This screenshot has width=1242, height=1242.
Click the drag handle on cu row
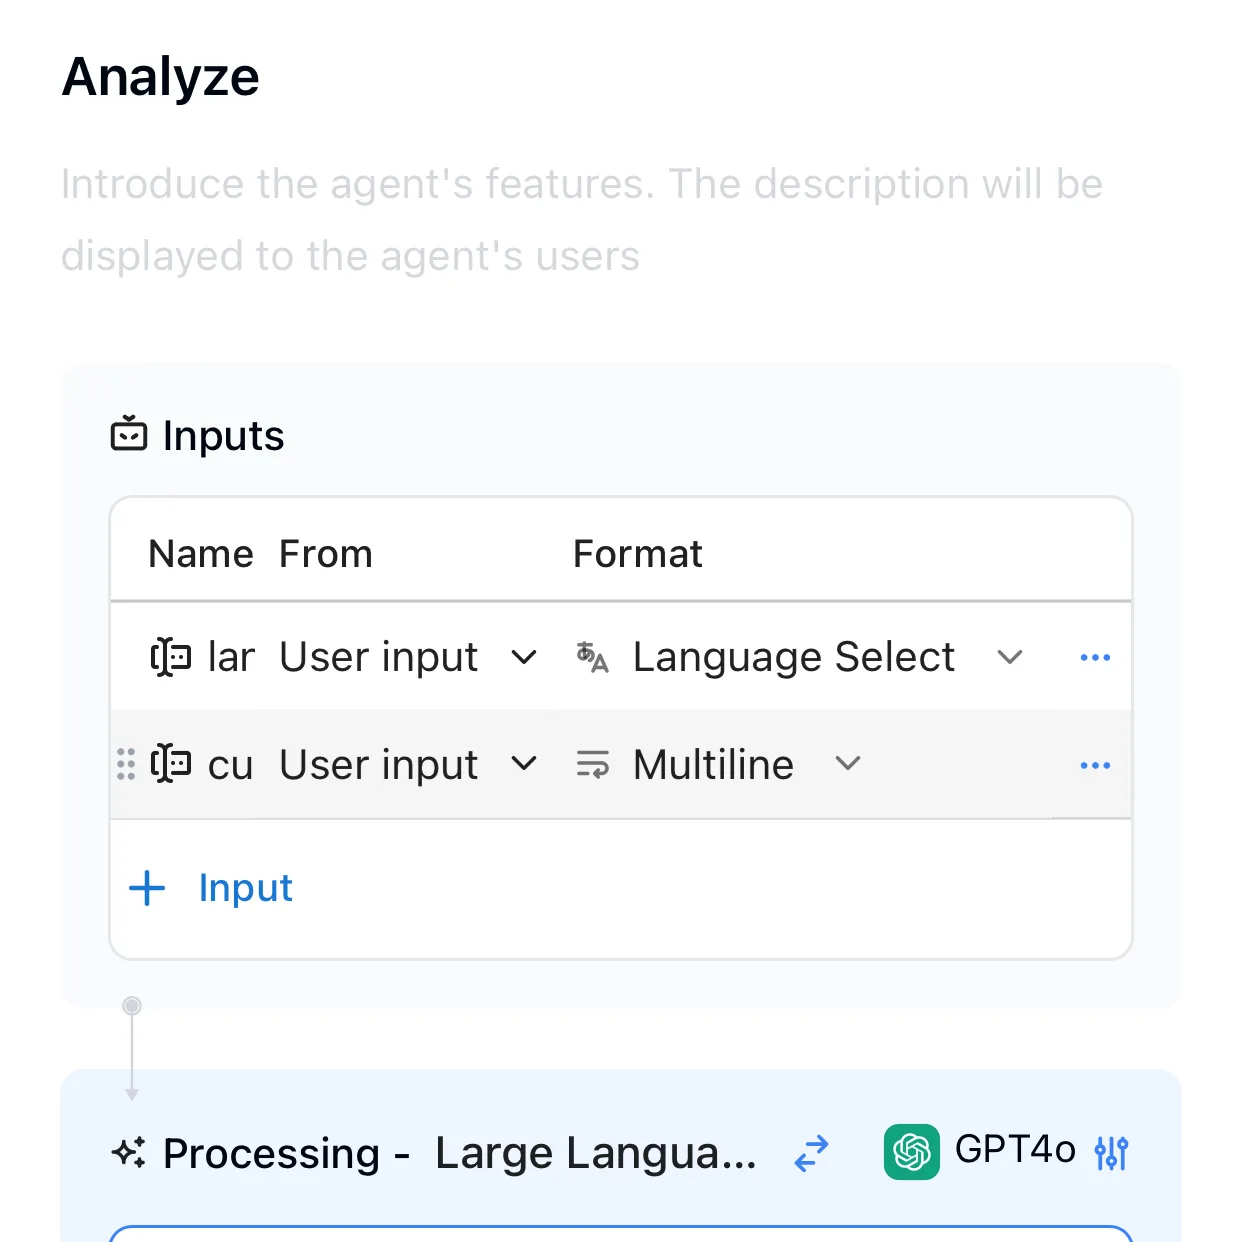tap(126, 765)
